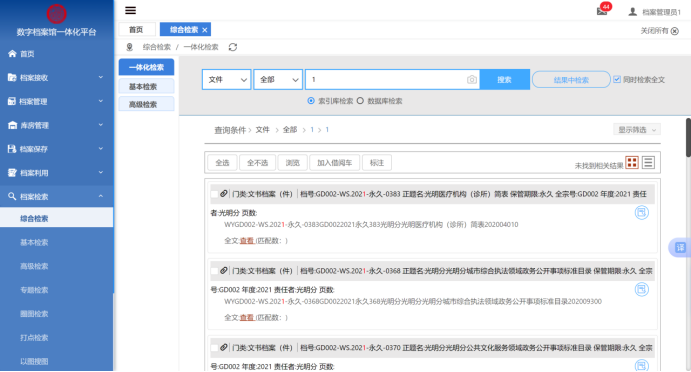The image size is (691, 372).
Task: Select 基本检索 in the search panel
Action: tap(146, 86)
